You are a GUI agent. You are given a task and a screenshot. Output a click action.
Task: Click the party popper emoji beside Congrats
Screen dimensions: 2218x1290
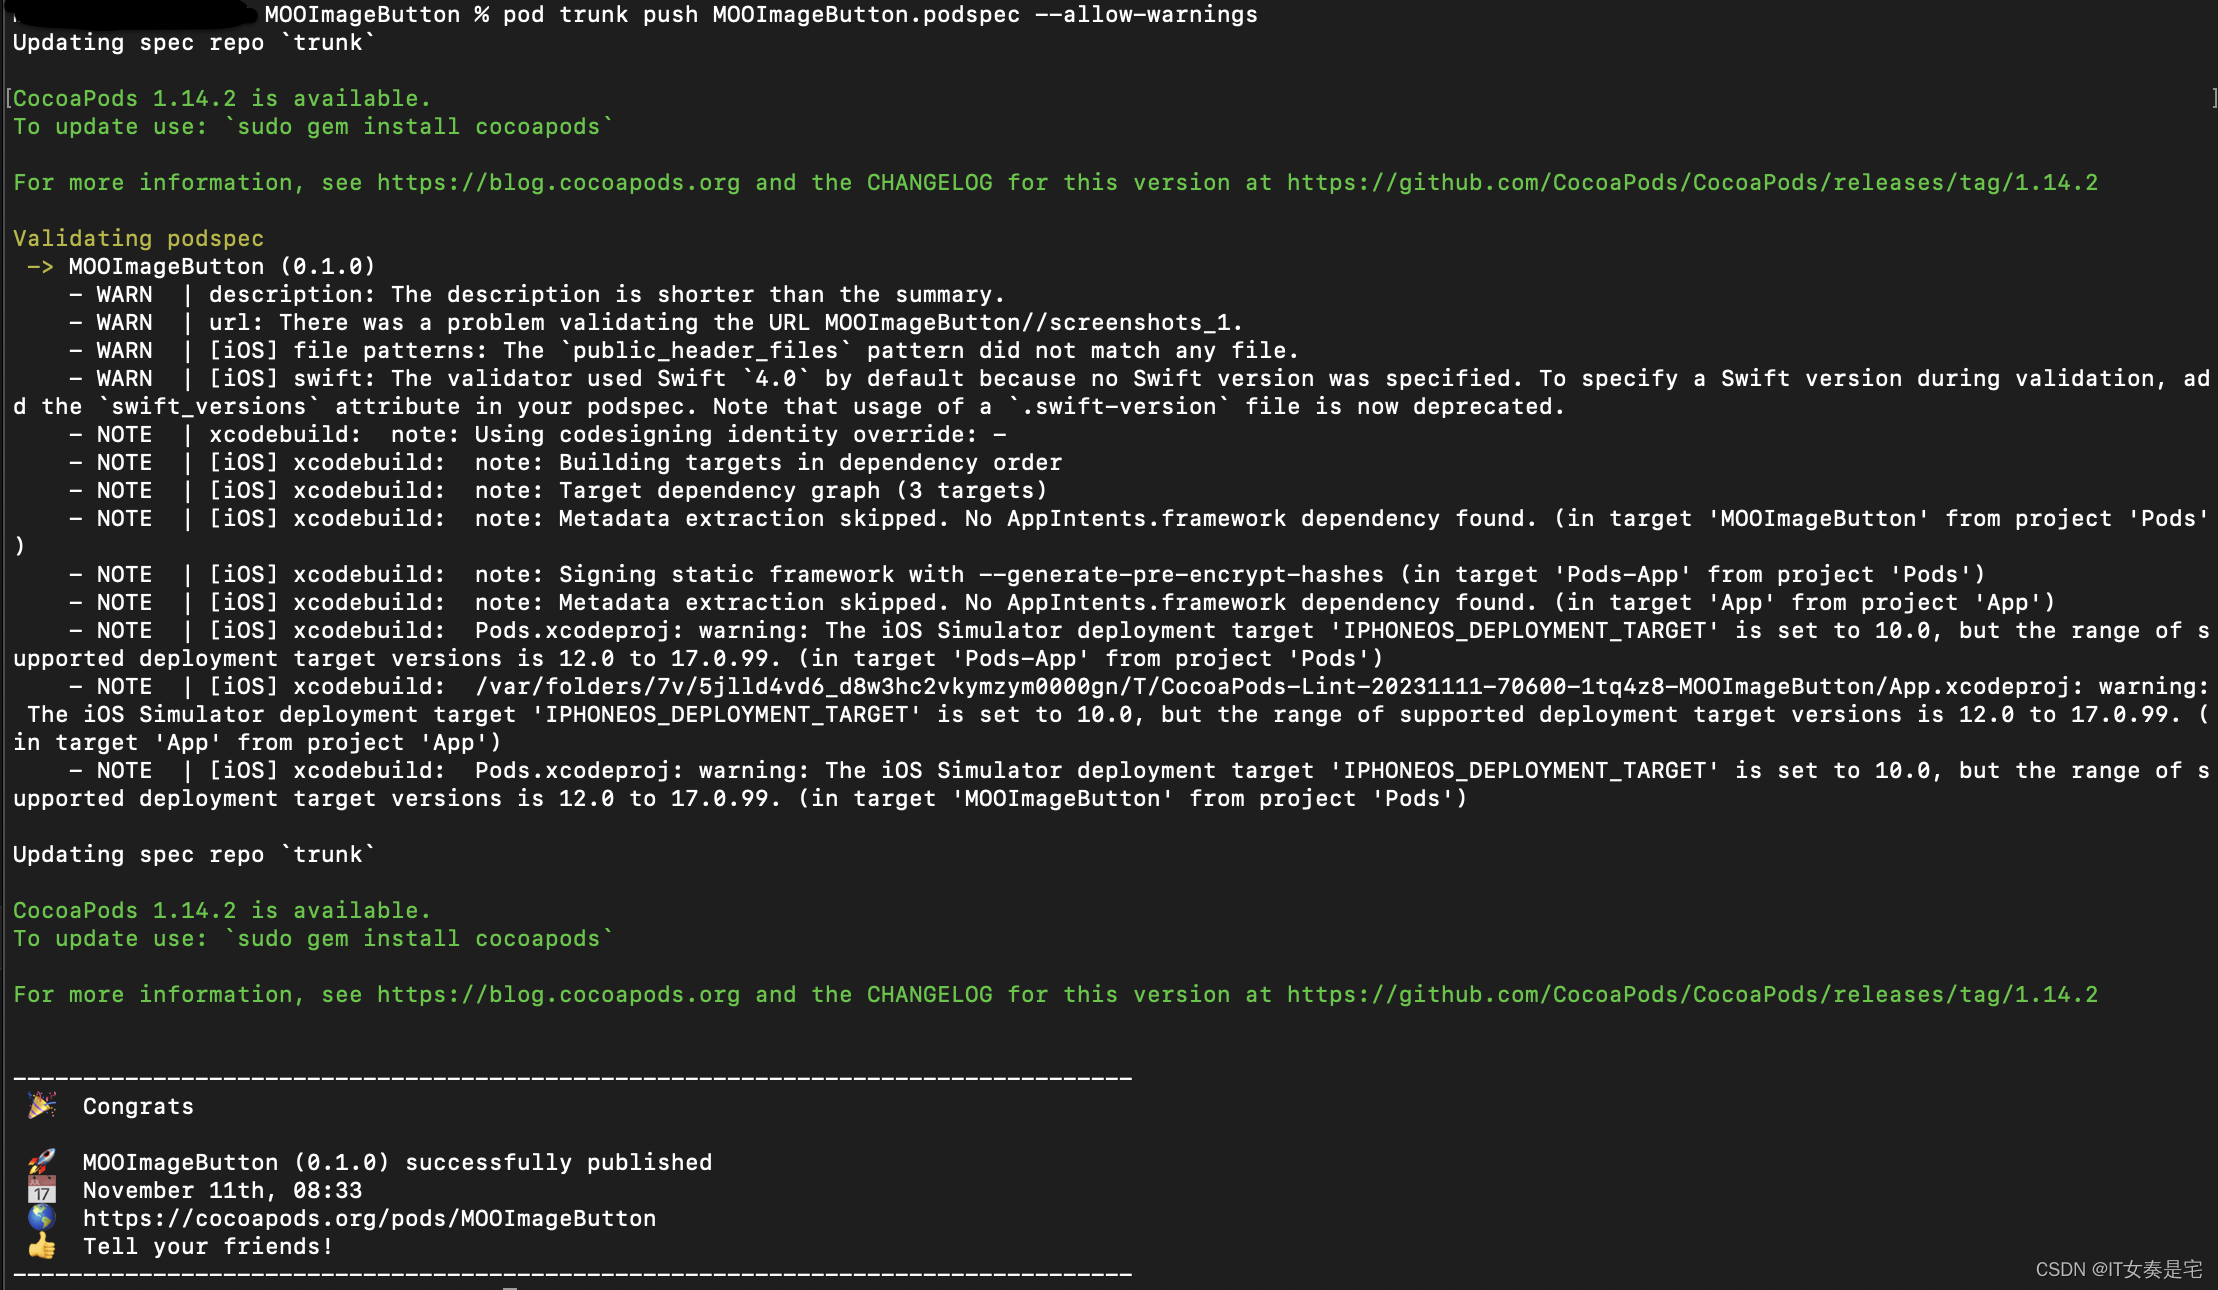[42, 1105]
